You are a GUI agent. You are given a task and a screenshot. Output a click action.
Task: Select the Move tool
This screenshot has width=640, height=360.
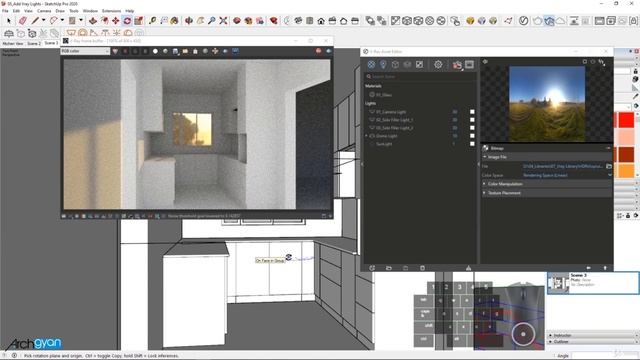point(116,20)
